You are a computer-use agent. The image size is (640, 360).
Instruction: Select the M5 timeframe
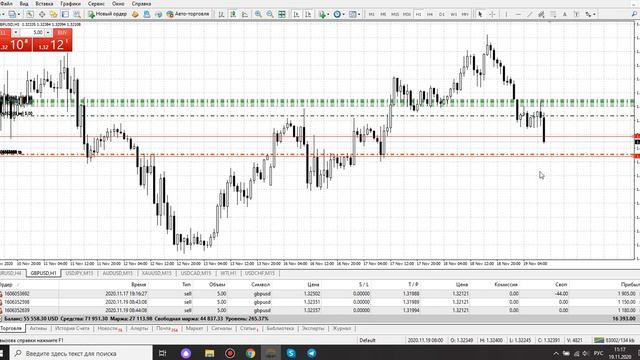tap(383, 14)
